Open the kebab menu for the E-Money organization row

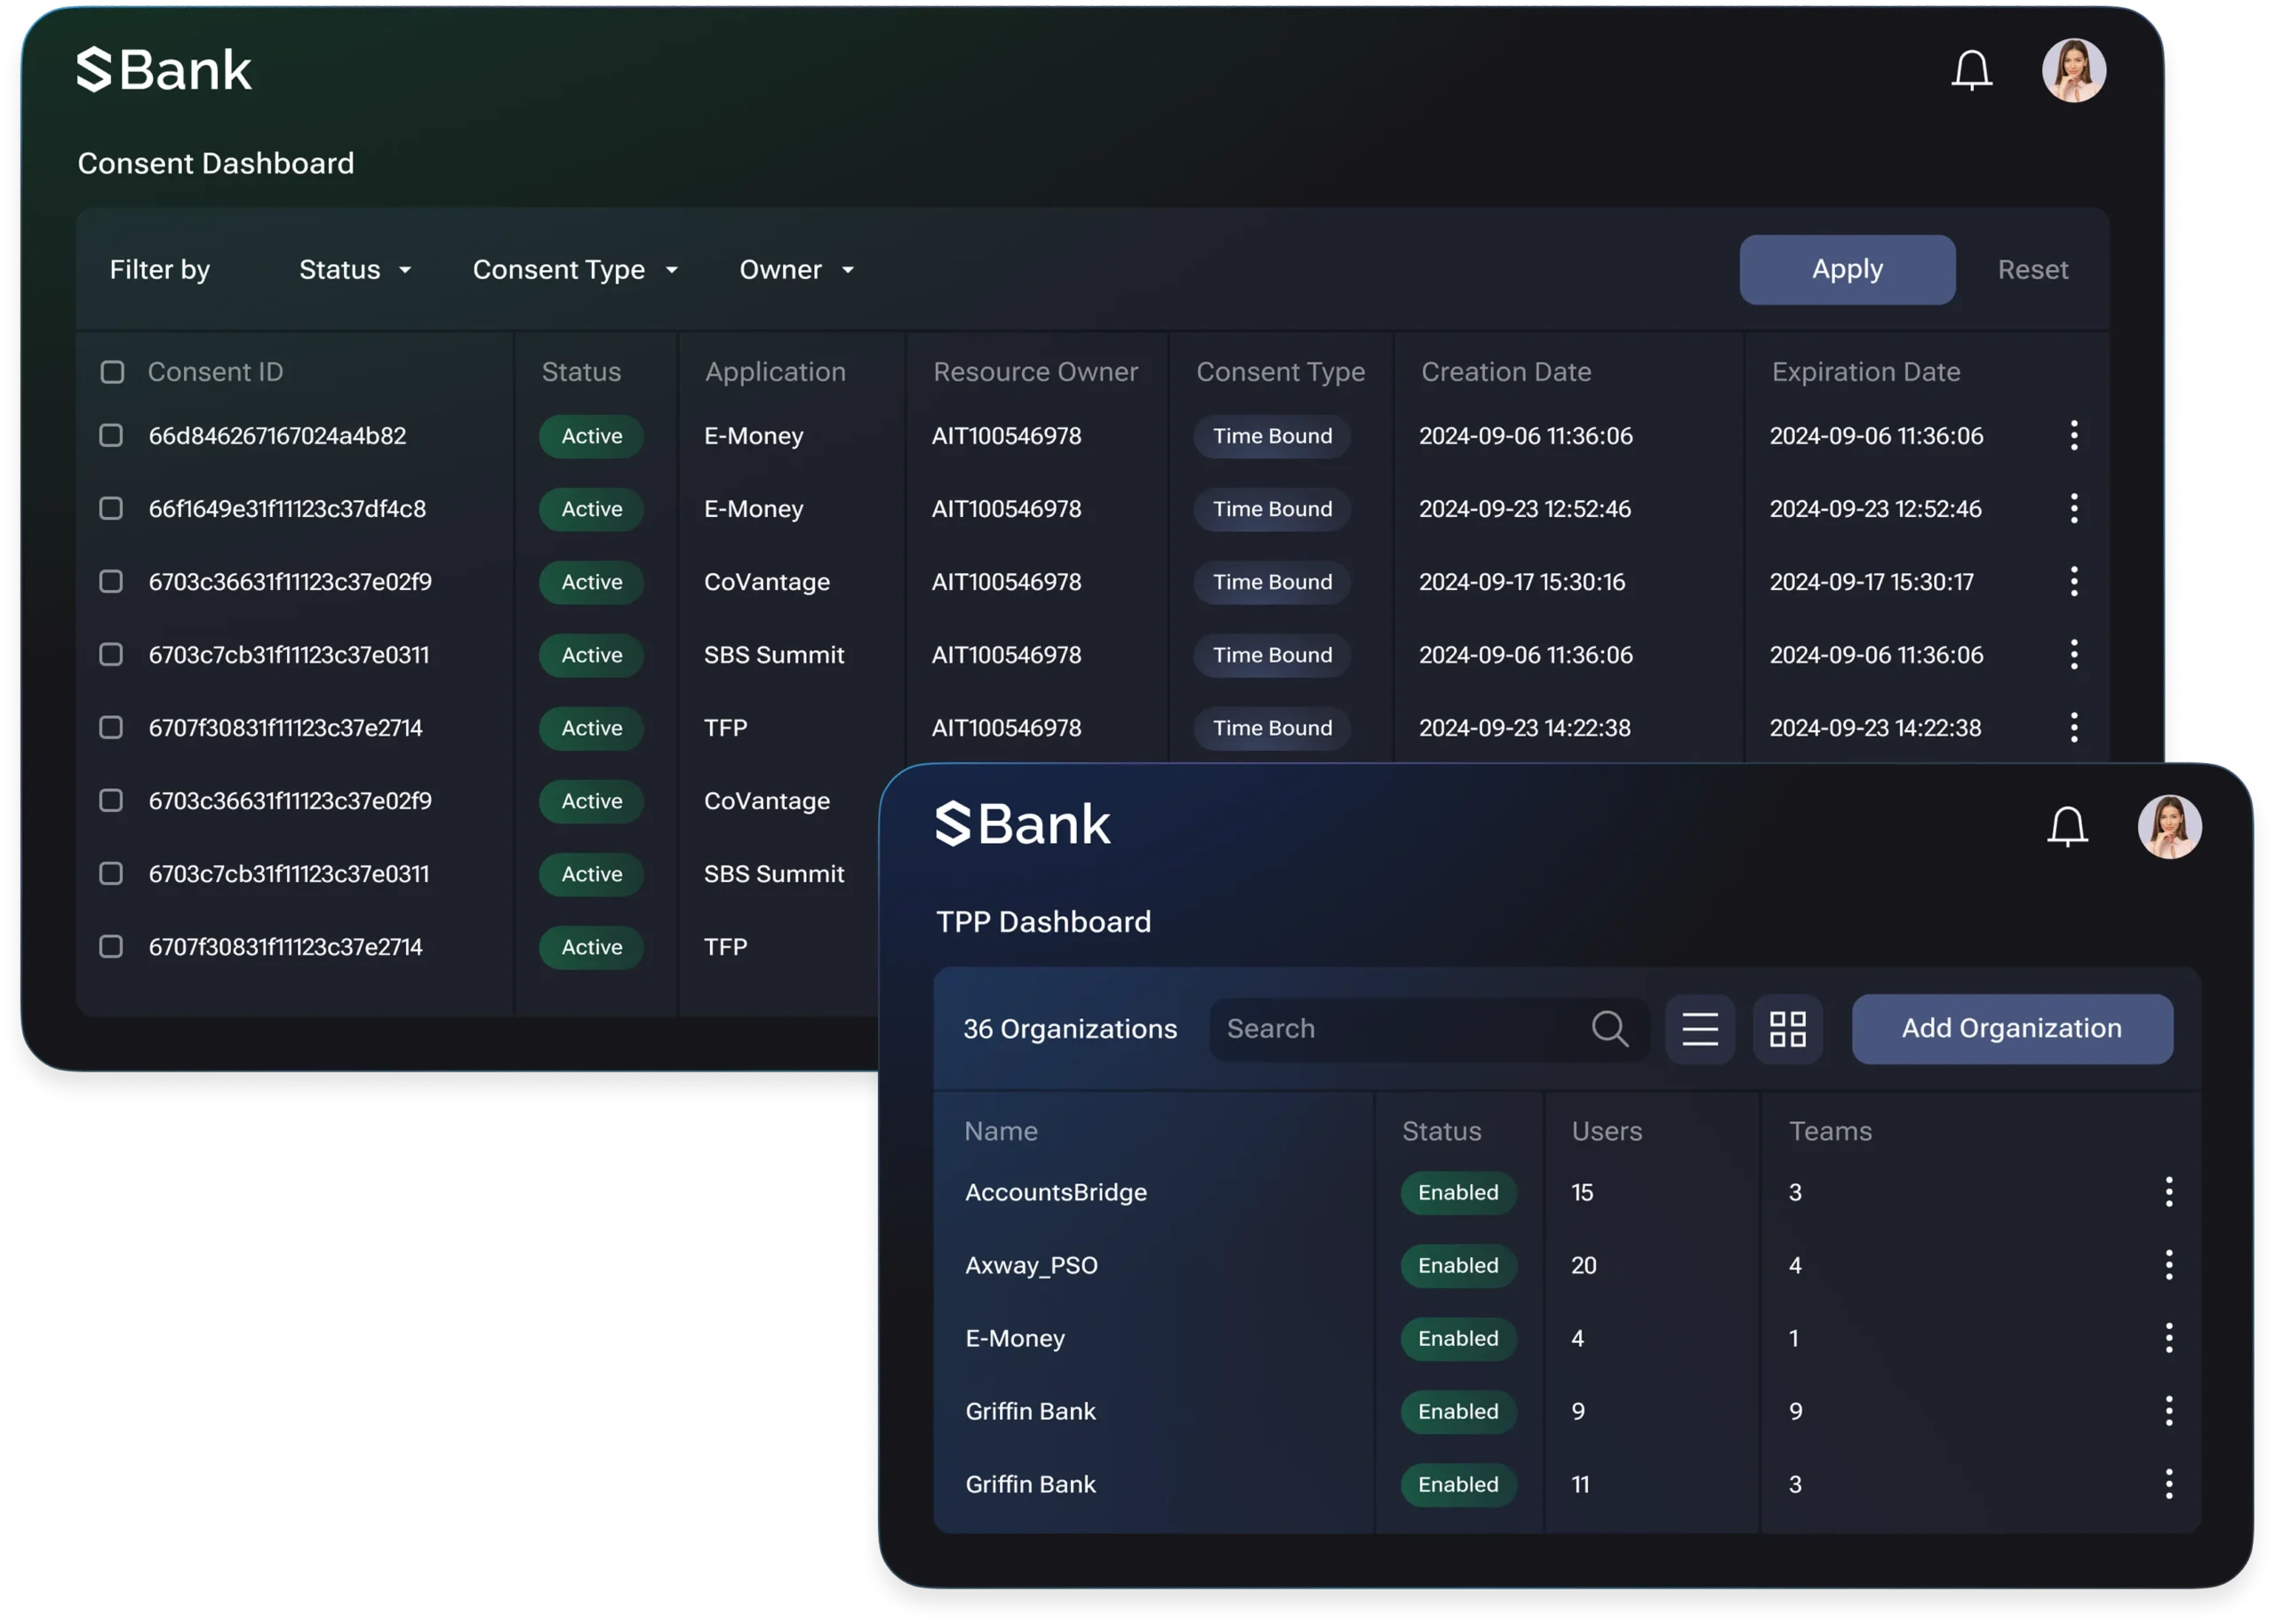click(2168, 1338)
